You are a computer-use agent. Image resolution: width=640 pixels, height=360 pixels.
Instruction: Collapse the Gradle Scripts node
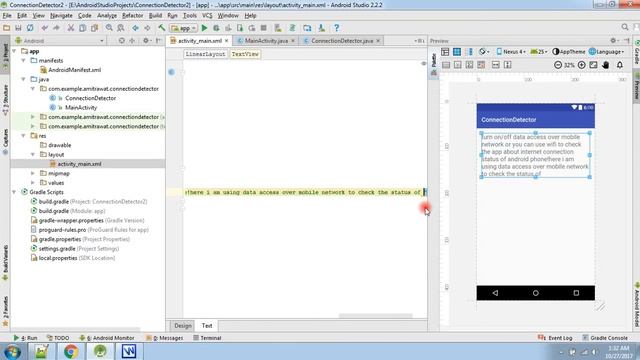coord(15,192)
